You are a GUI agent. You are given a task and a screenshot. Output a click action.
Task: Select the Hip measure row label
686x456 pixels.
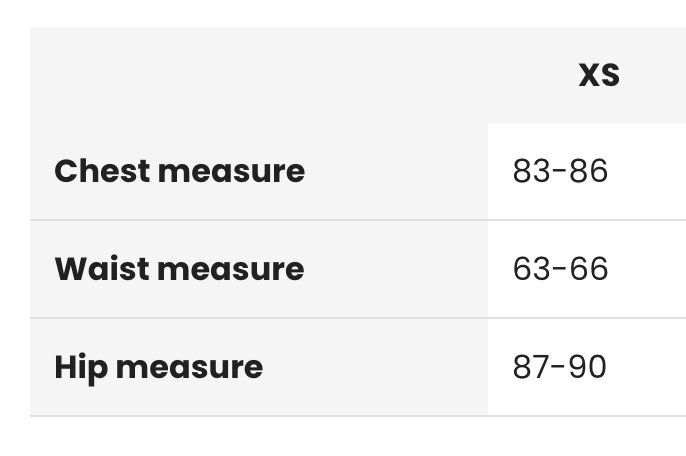[x=158, y=368]
